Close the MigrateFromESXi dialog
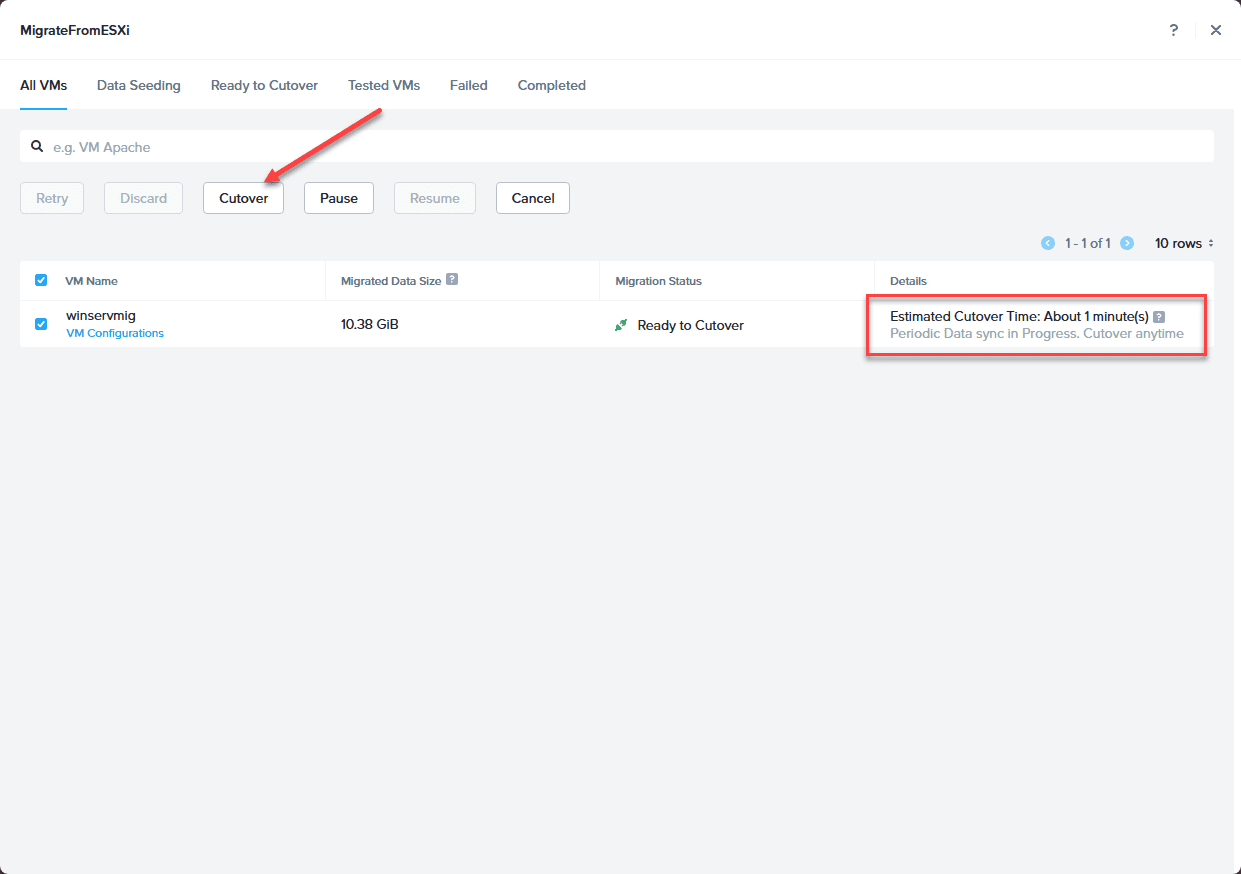Viewport: 1241px width, 874px height. click(1216, 30)
